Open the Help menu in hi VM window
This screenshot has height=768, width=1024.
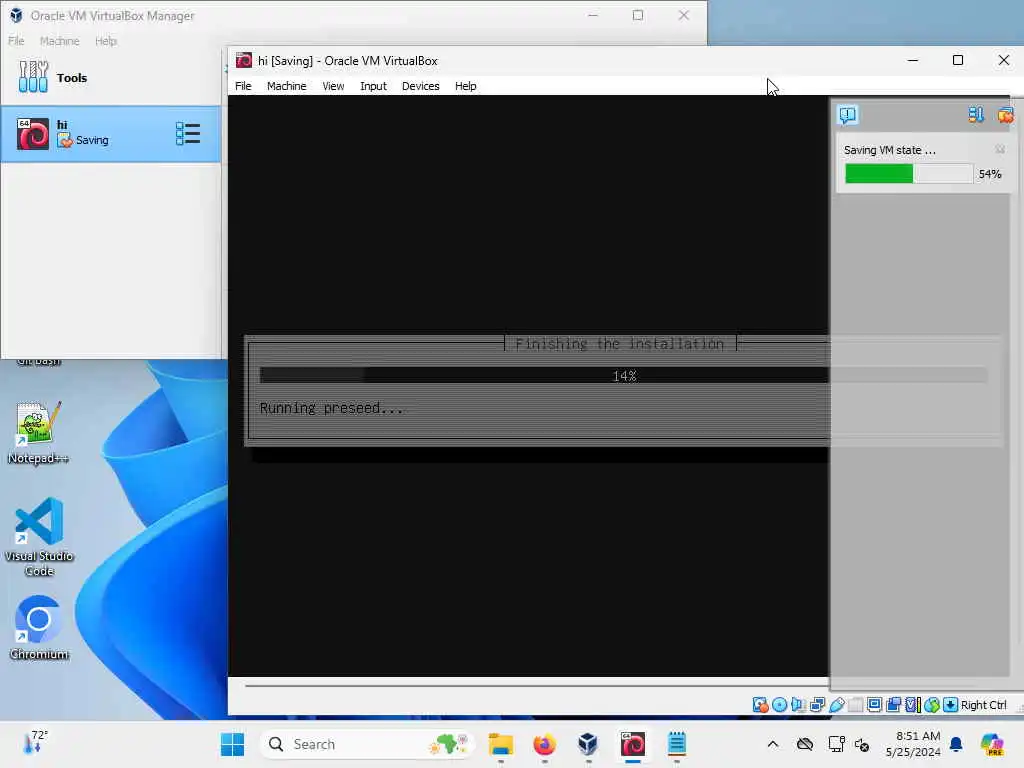pos(466,86)
